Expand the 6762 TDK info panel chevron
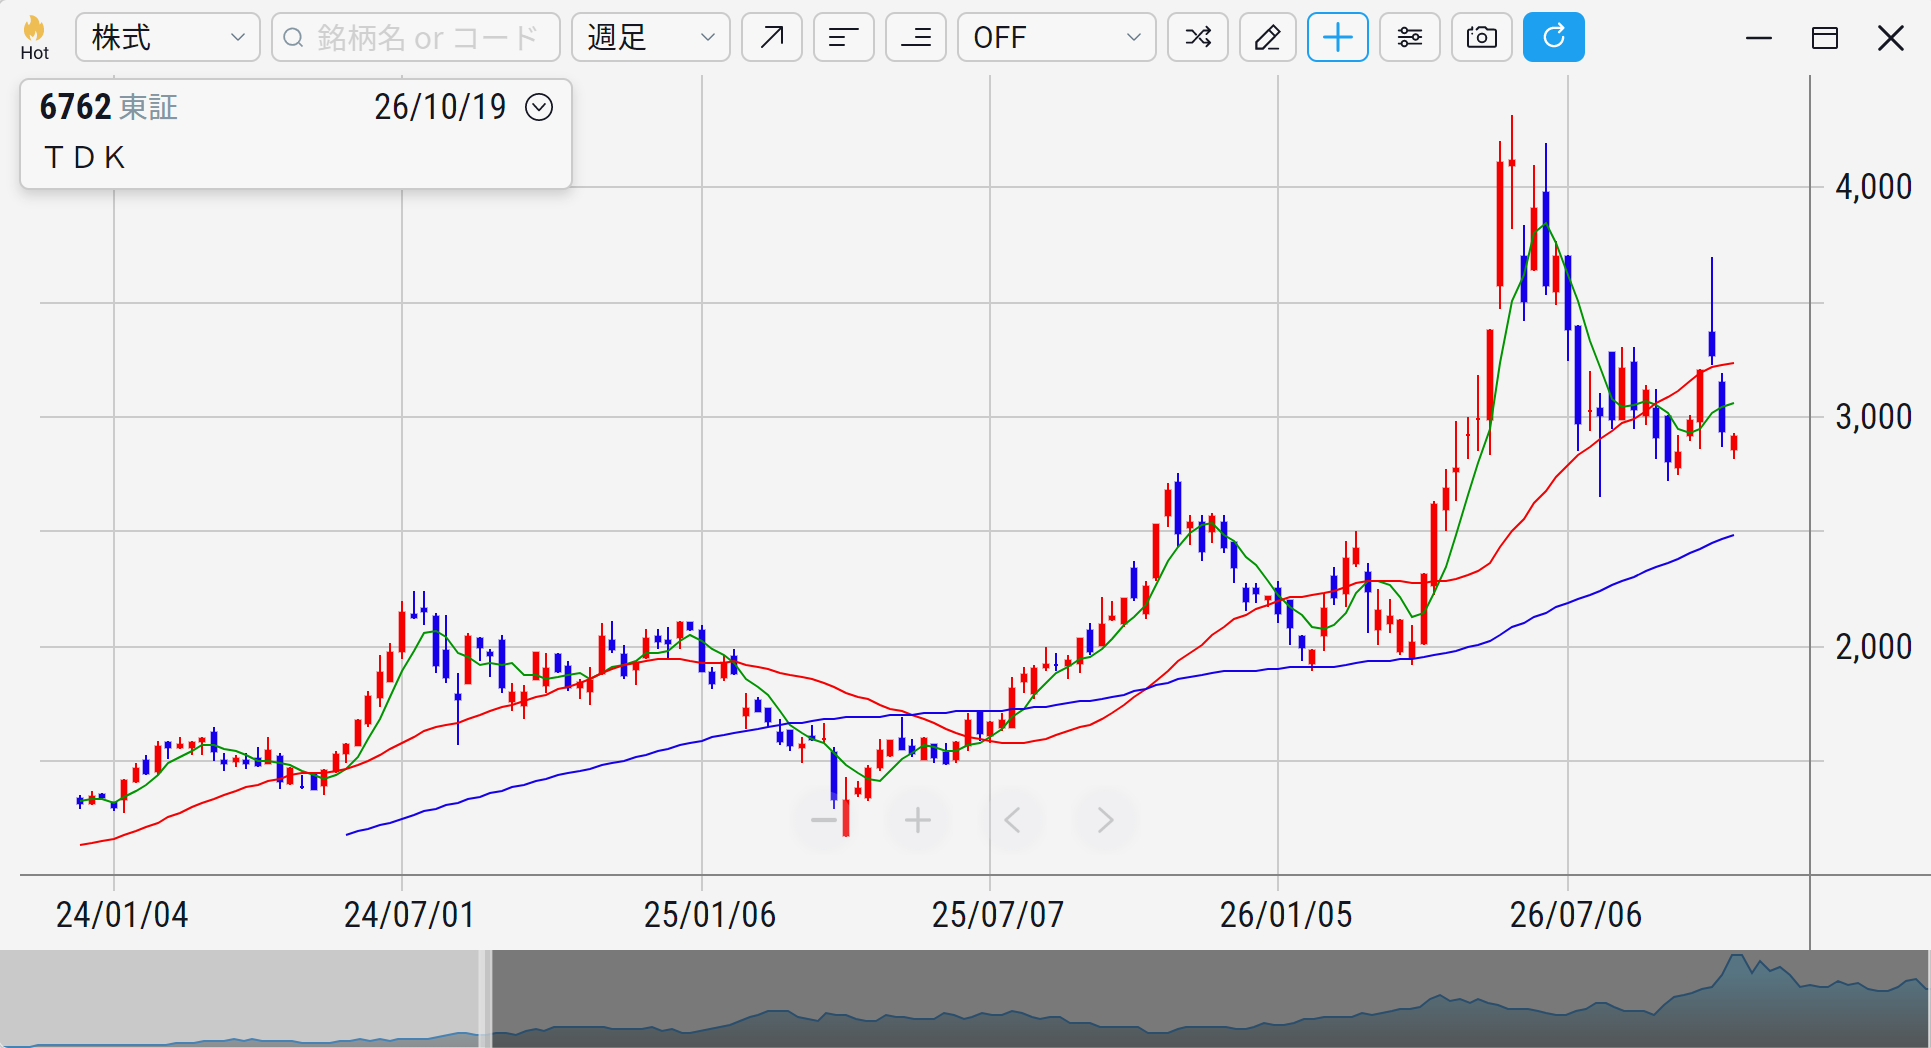 [539, 107]
